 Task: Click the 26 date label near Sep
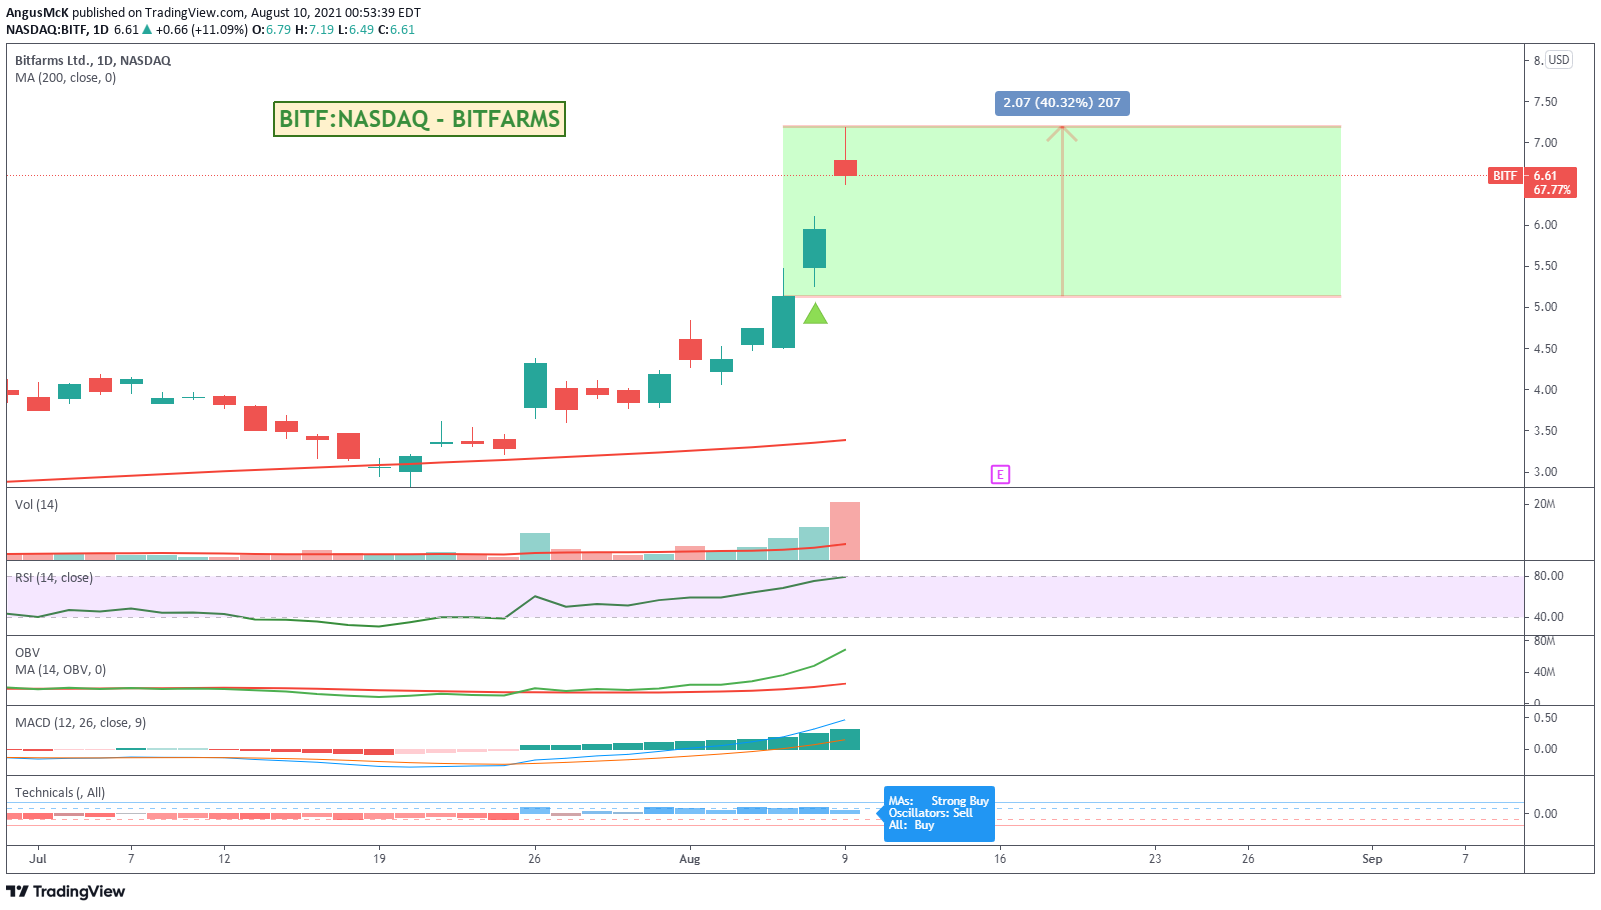click(1248, 859)
